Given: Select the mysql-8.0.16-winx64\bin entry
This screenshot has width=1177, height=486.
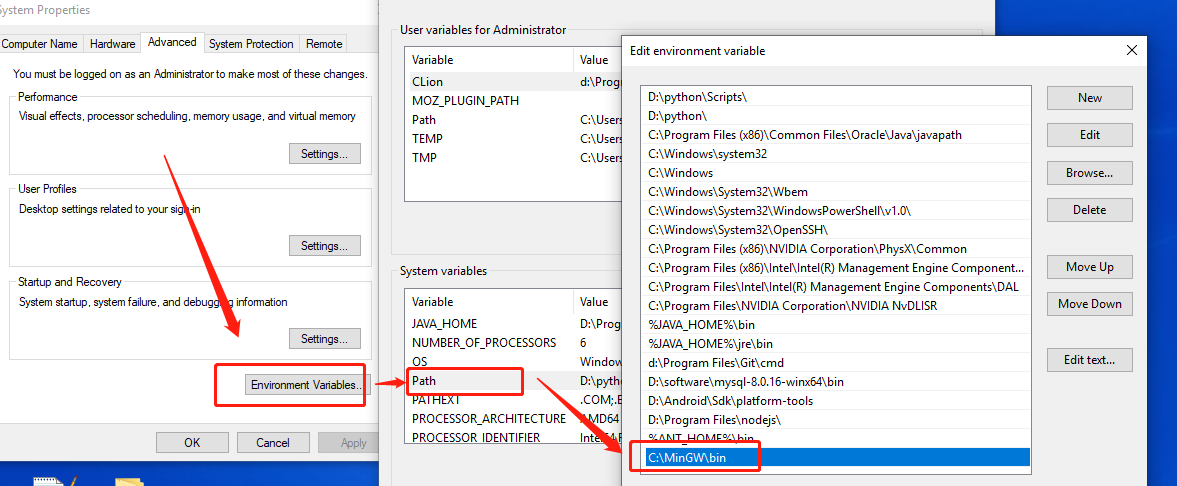Looking at the screenshot, I should click(x=838, y=382).
